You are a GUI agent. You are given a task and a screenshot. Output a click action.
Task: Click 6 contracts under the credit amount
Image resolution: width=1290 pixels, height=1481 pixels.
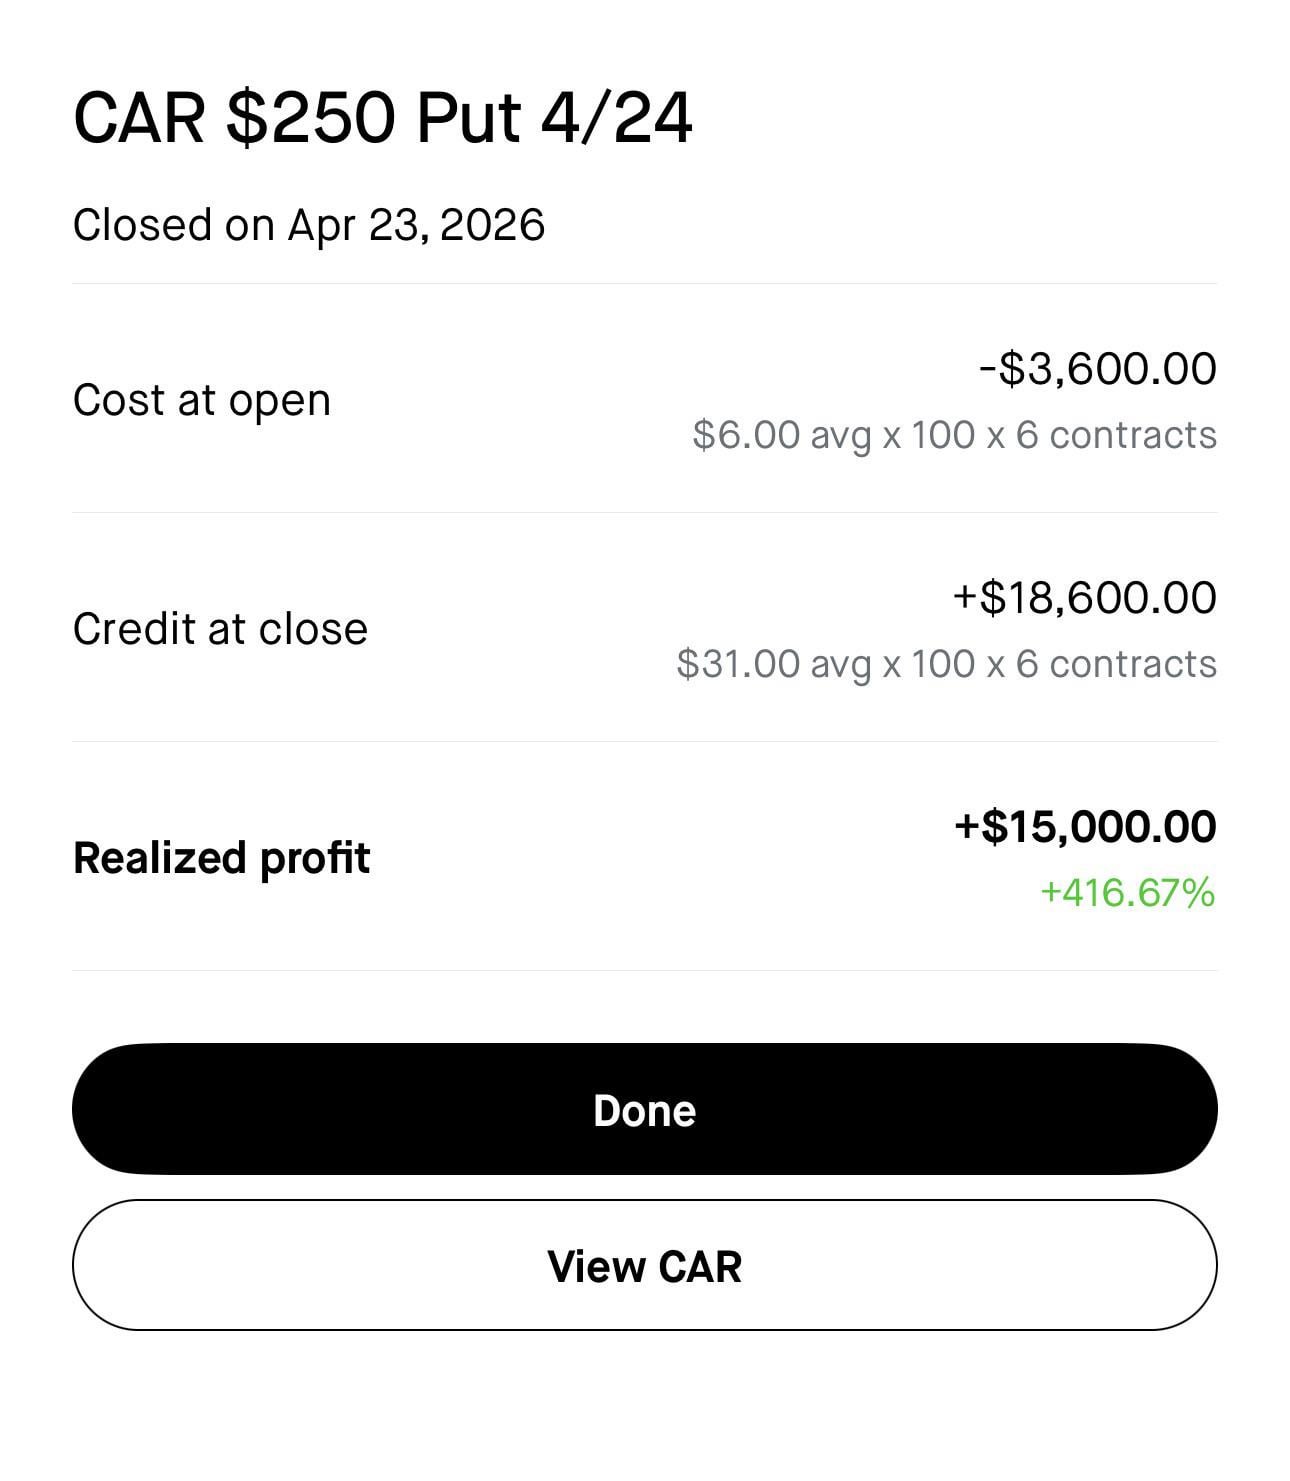click(1116, 664)
